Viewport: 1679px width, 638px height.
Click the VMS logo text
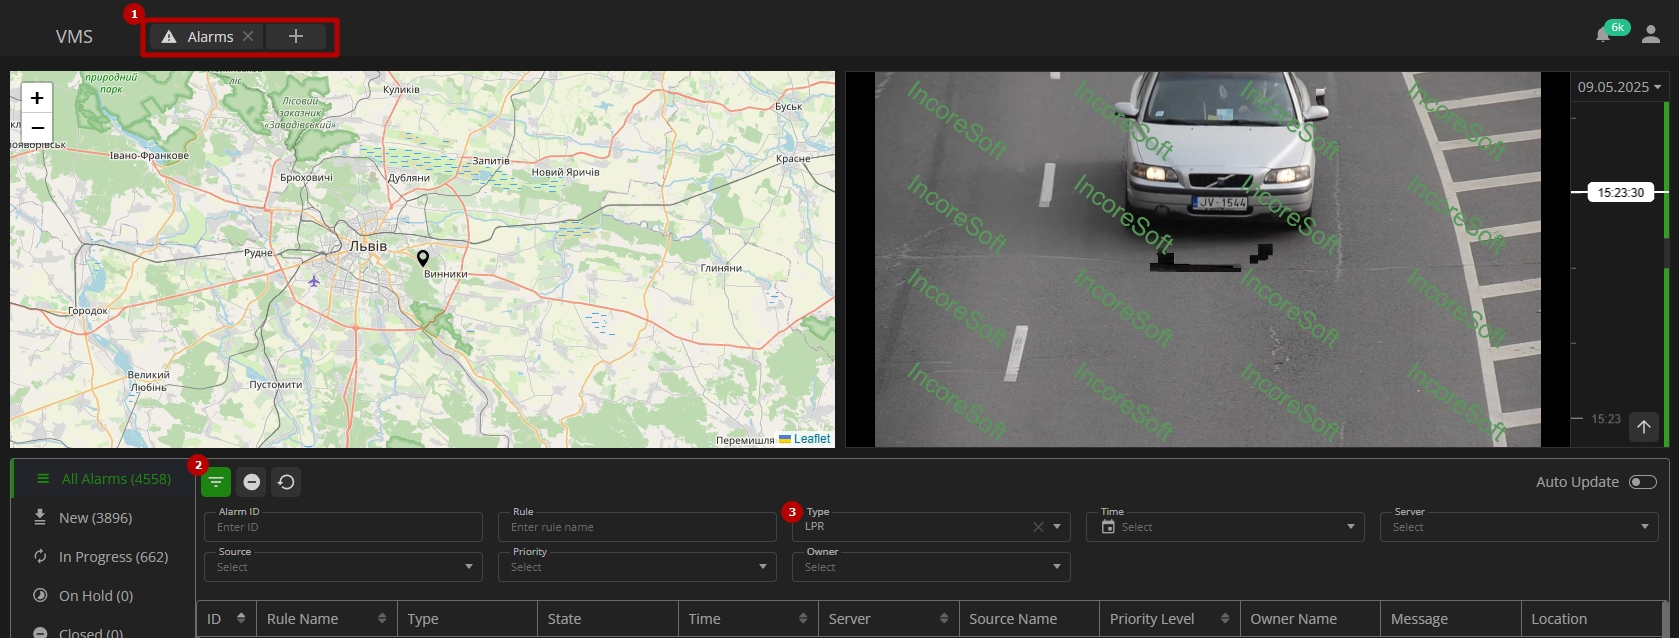click(x=74, y=37)
